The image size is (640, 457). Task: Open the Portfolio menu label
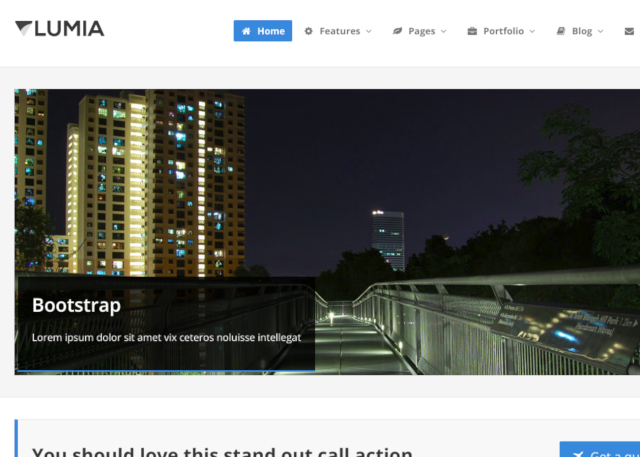tap(503, 31)
